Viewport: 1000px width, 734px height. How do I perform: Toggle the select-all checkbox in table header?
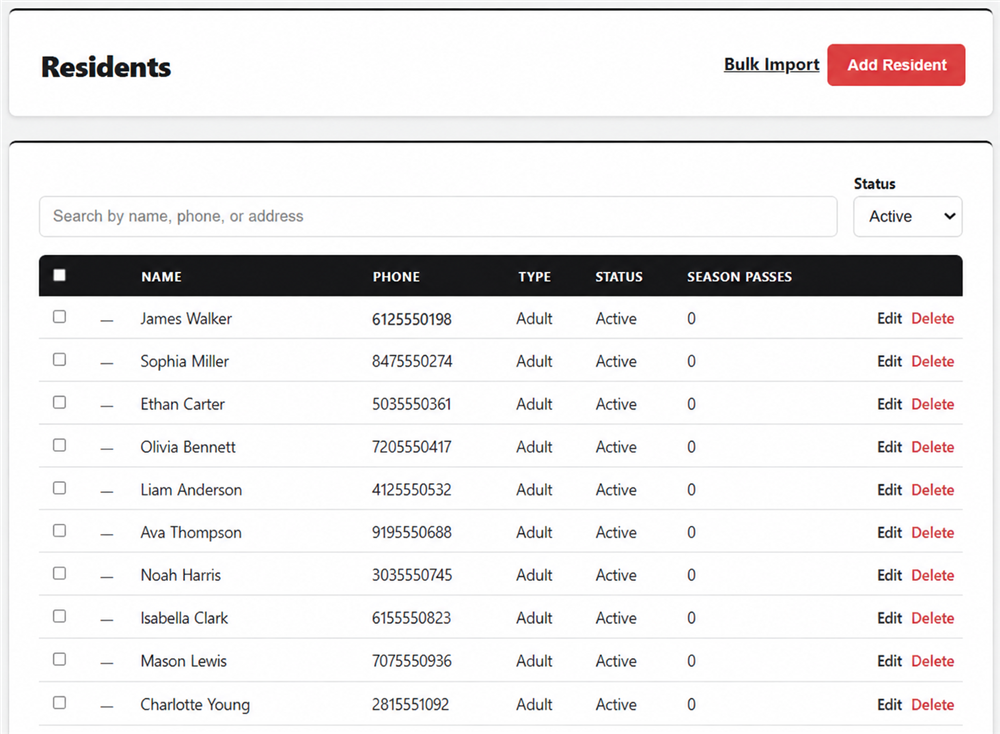(59, 275)
